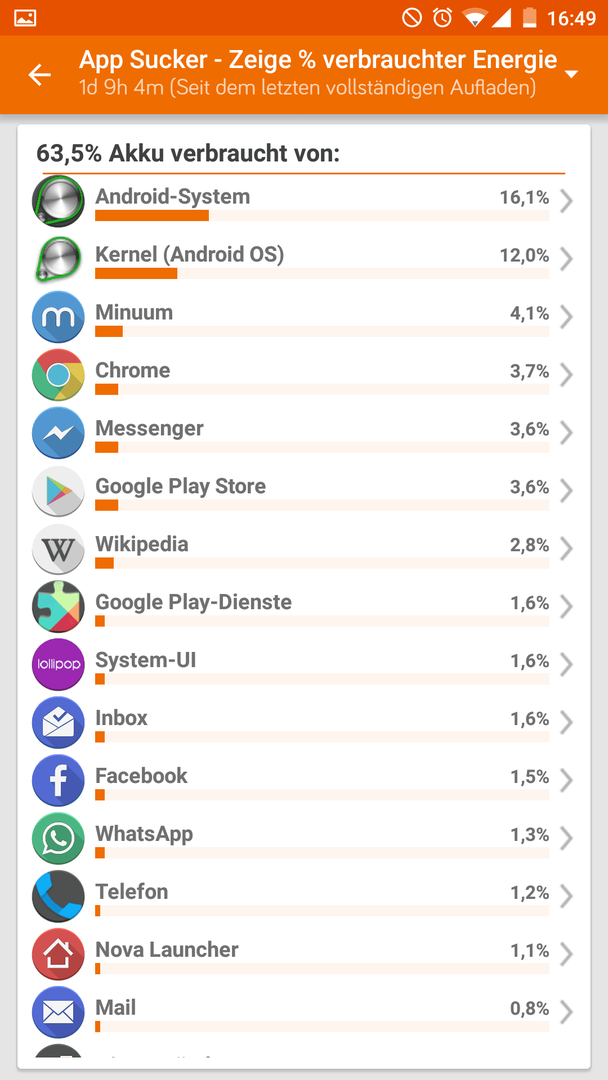608x1080 pixels.
Task: Open the Google Play-Dienste entry
Action: coord(304,606)
